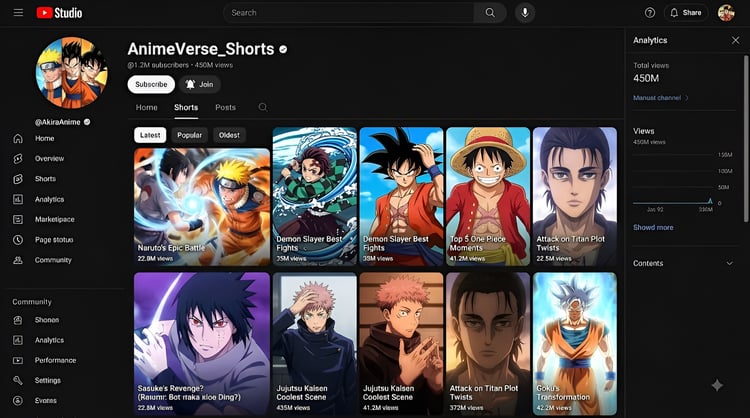Open the hamburger menu icon
Screen dimensions: 750x418
[x=18, y=12]
